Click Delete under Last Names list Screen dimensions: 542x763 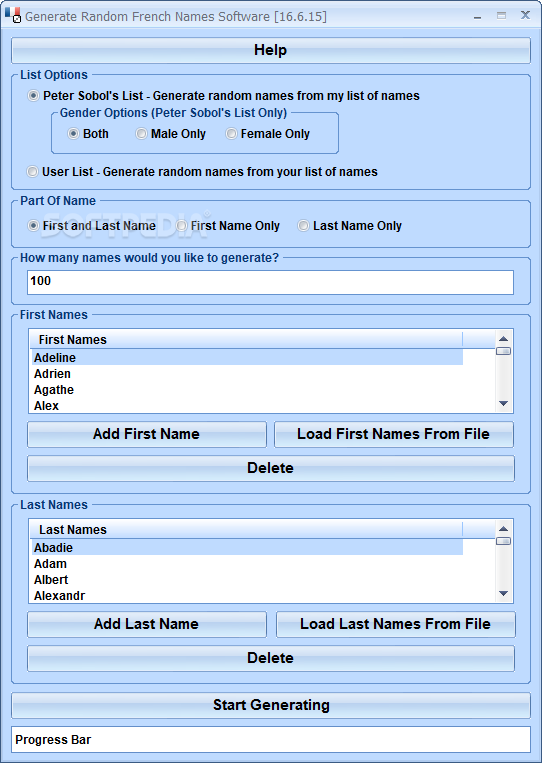click(271, 658)
